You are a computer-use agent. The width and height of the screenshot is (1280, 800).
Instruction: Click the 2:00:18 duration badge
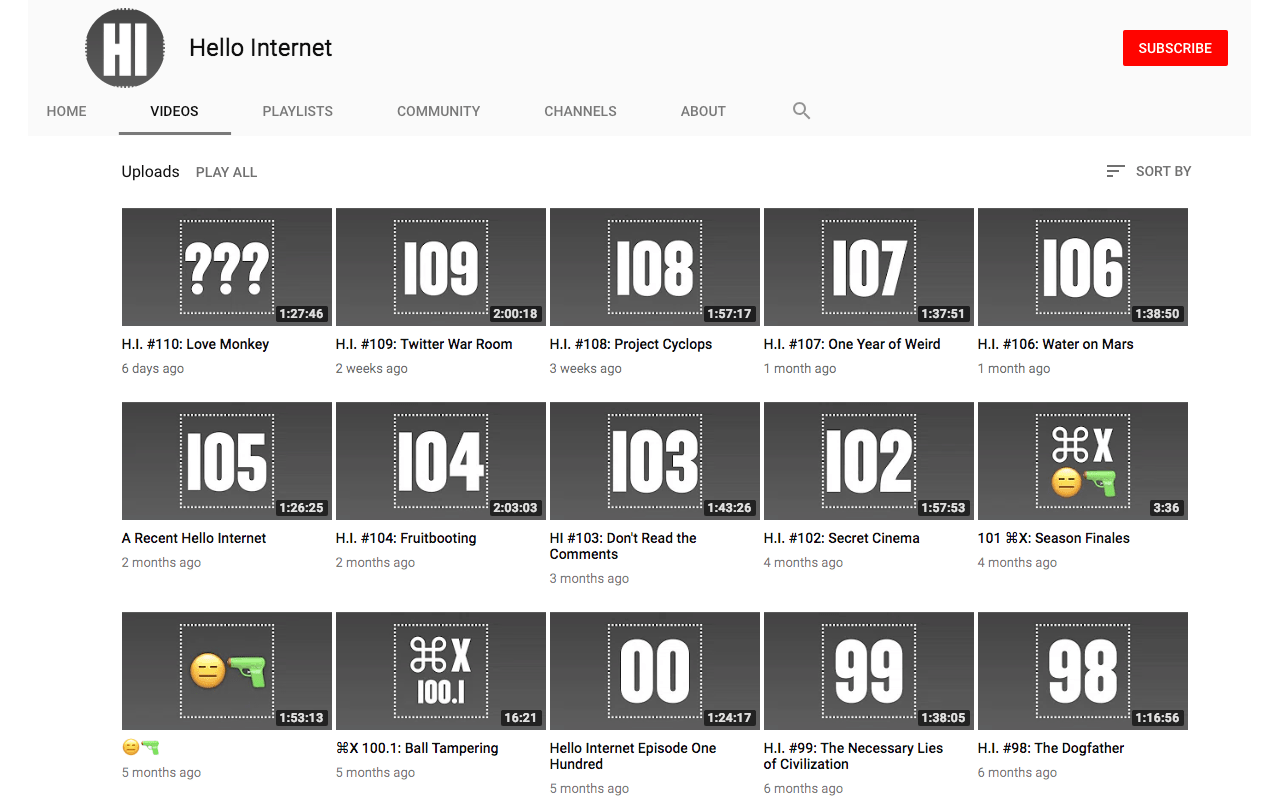click(516, 314)
